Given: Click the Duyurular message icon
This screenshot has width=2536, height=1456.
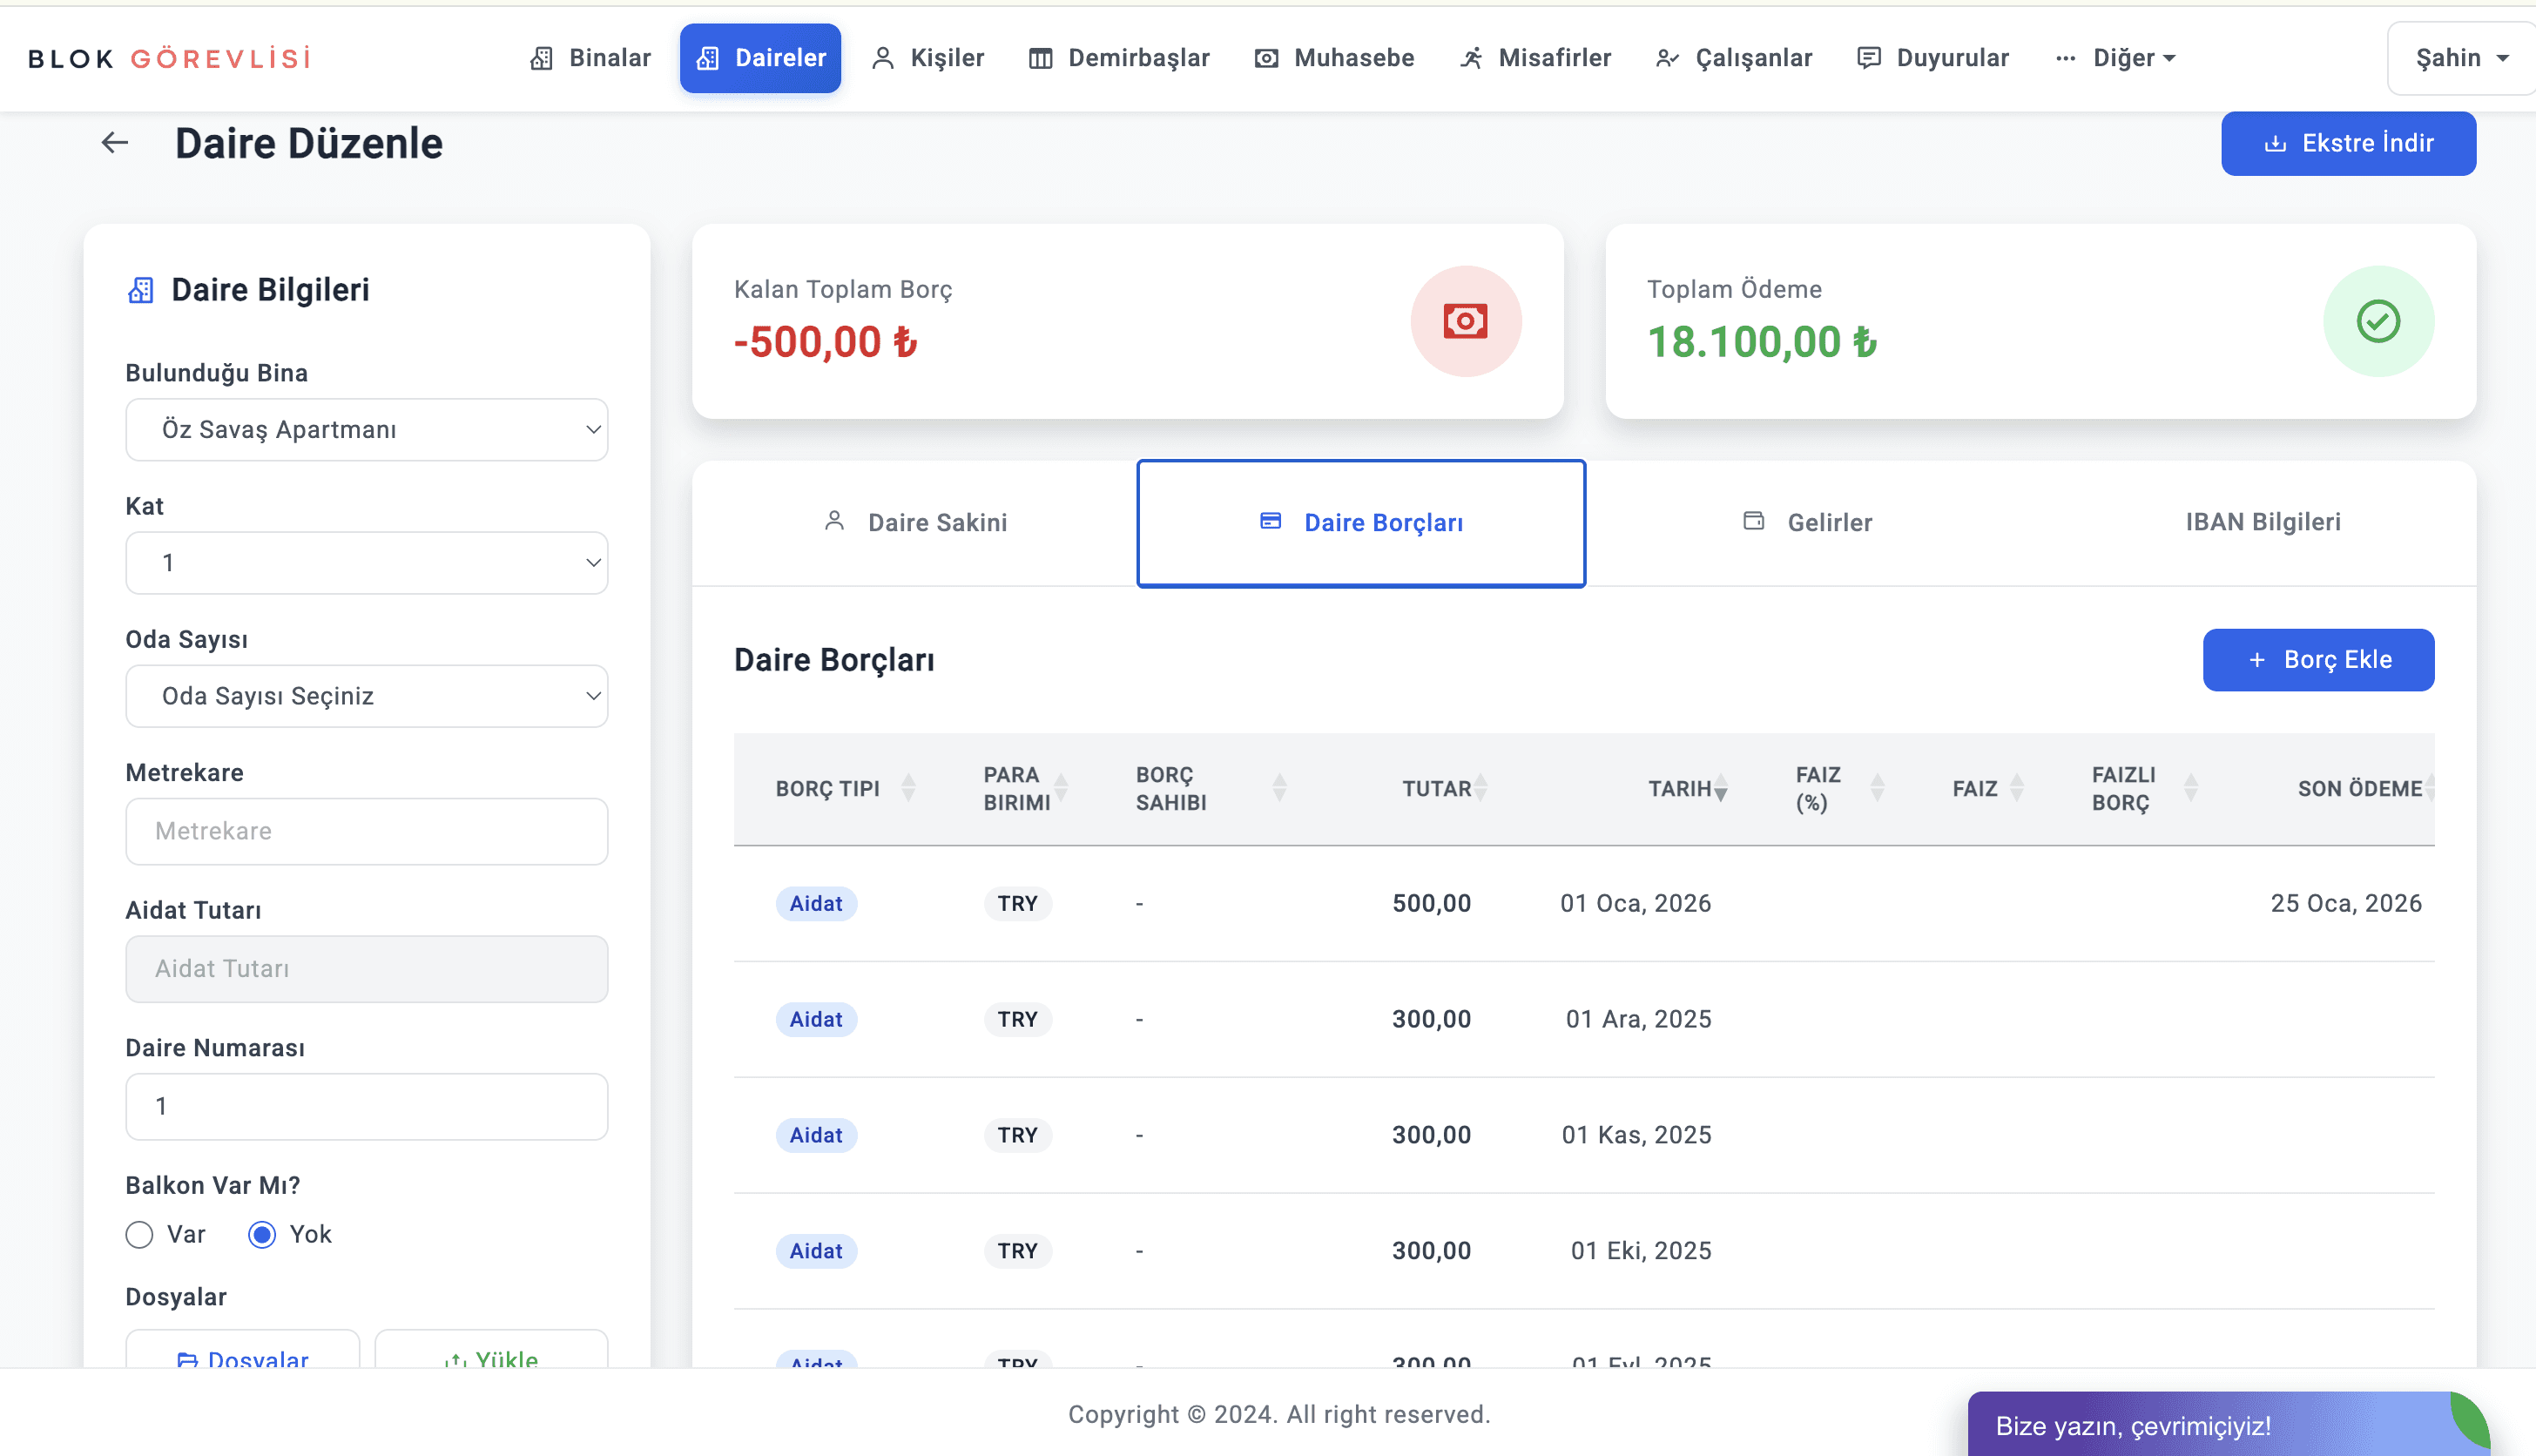Looking at the screenshot, I should pyautogui.click(x=1868, y=58).
